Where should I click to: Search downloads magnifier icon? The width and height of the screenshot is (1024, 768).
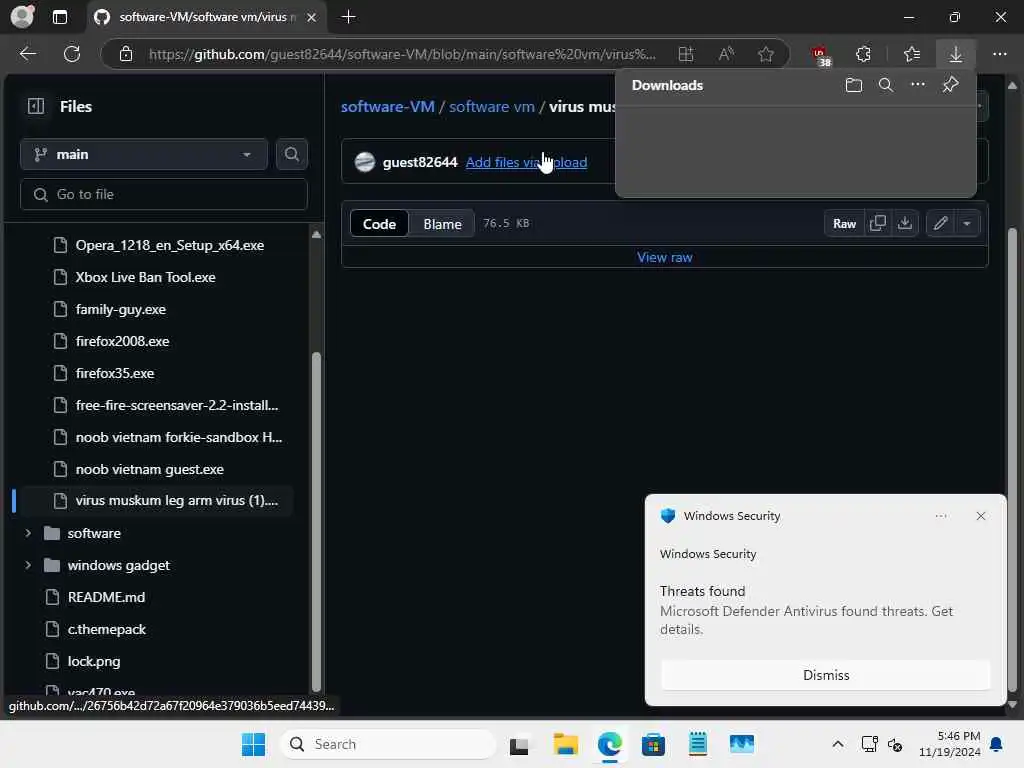[886, 85]
